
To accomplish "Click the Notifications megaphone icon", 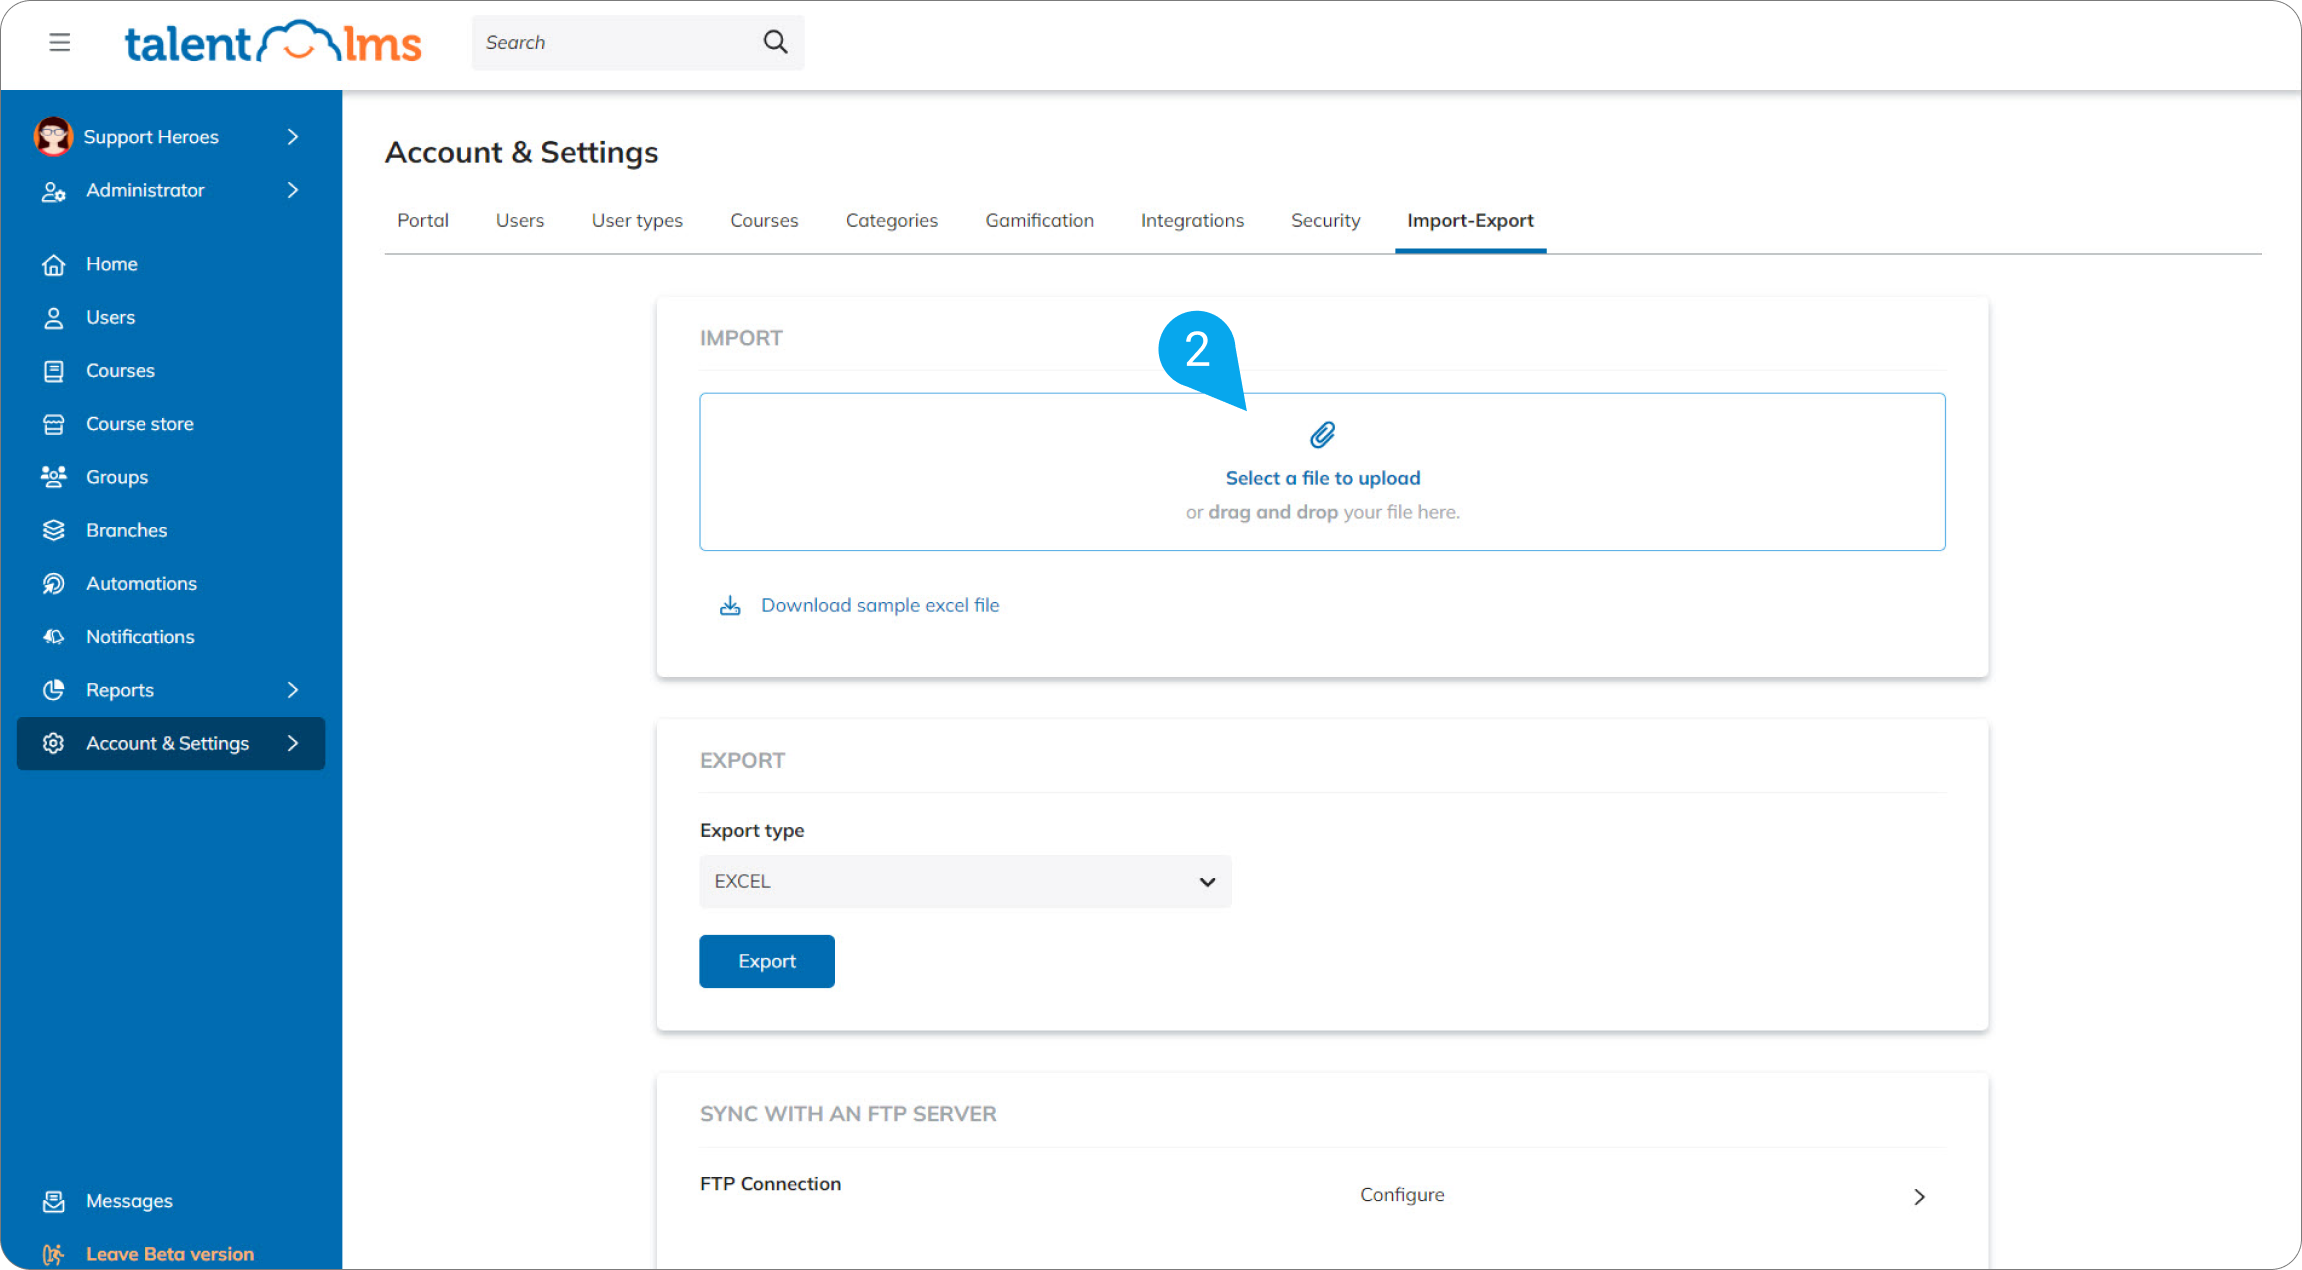I will (54, 637).
